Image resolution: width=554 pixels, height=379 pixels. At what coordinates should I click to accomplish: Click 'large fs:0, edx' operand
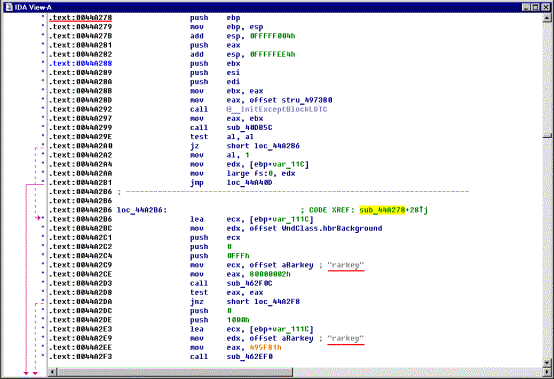tap(261, 173)
